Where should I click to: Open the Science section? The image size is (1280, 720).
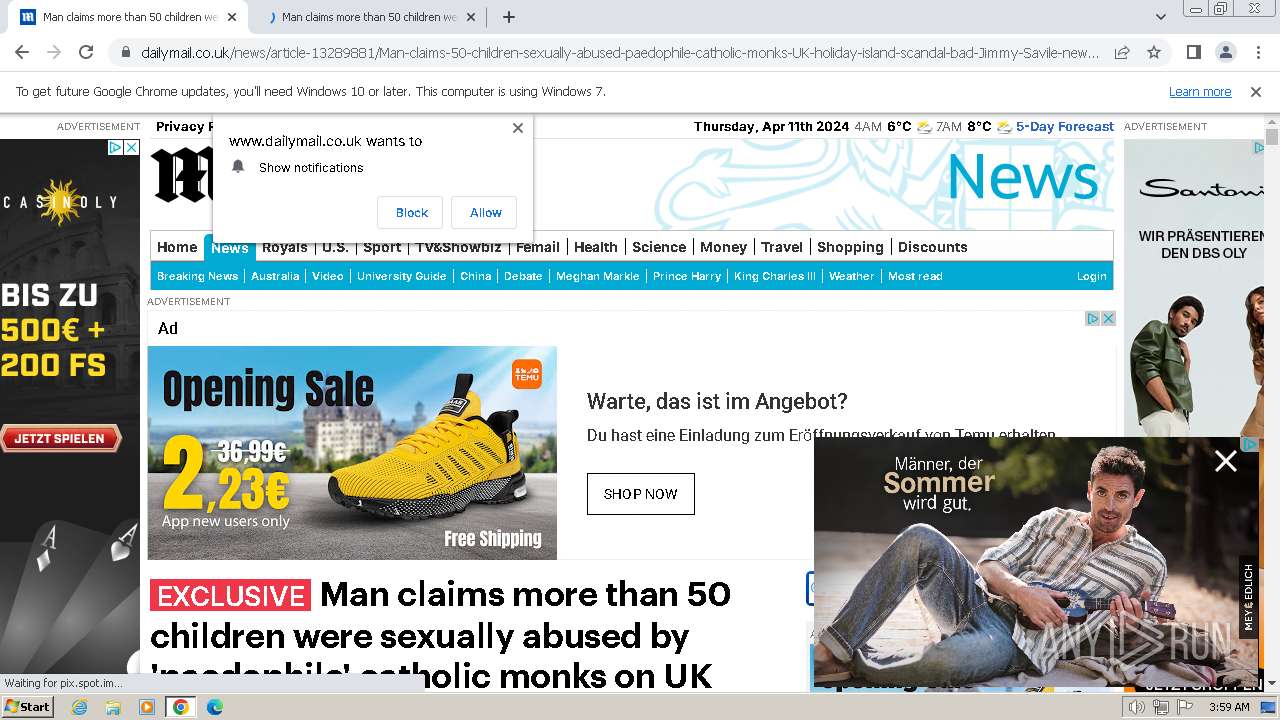point(659,247)
